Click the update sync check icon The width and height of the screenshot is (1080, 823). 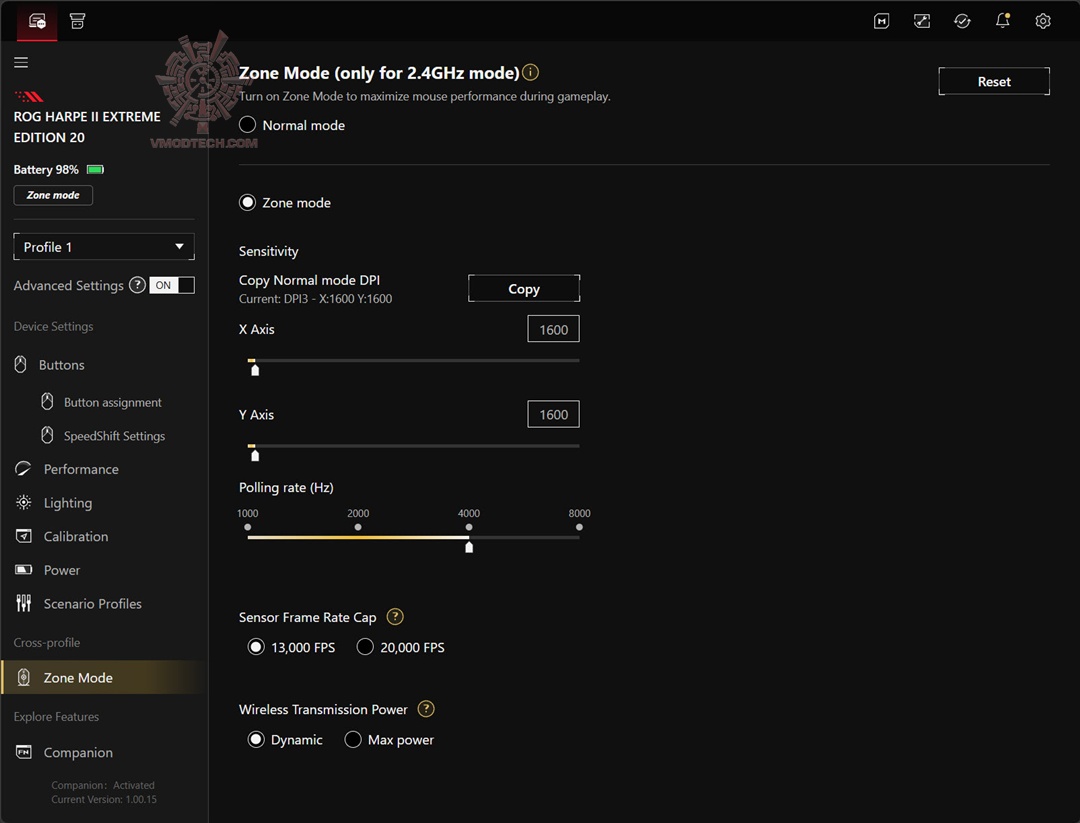[962, 21]
